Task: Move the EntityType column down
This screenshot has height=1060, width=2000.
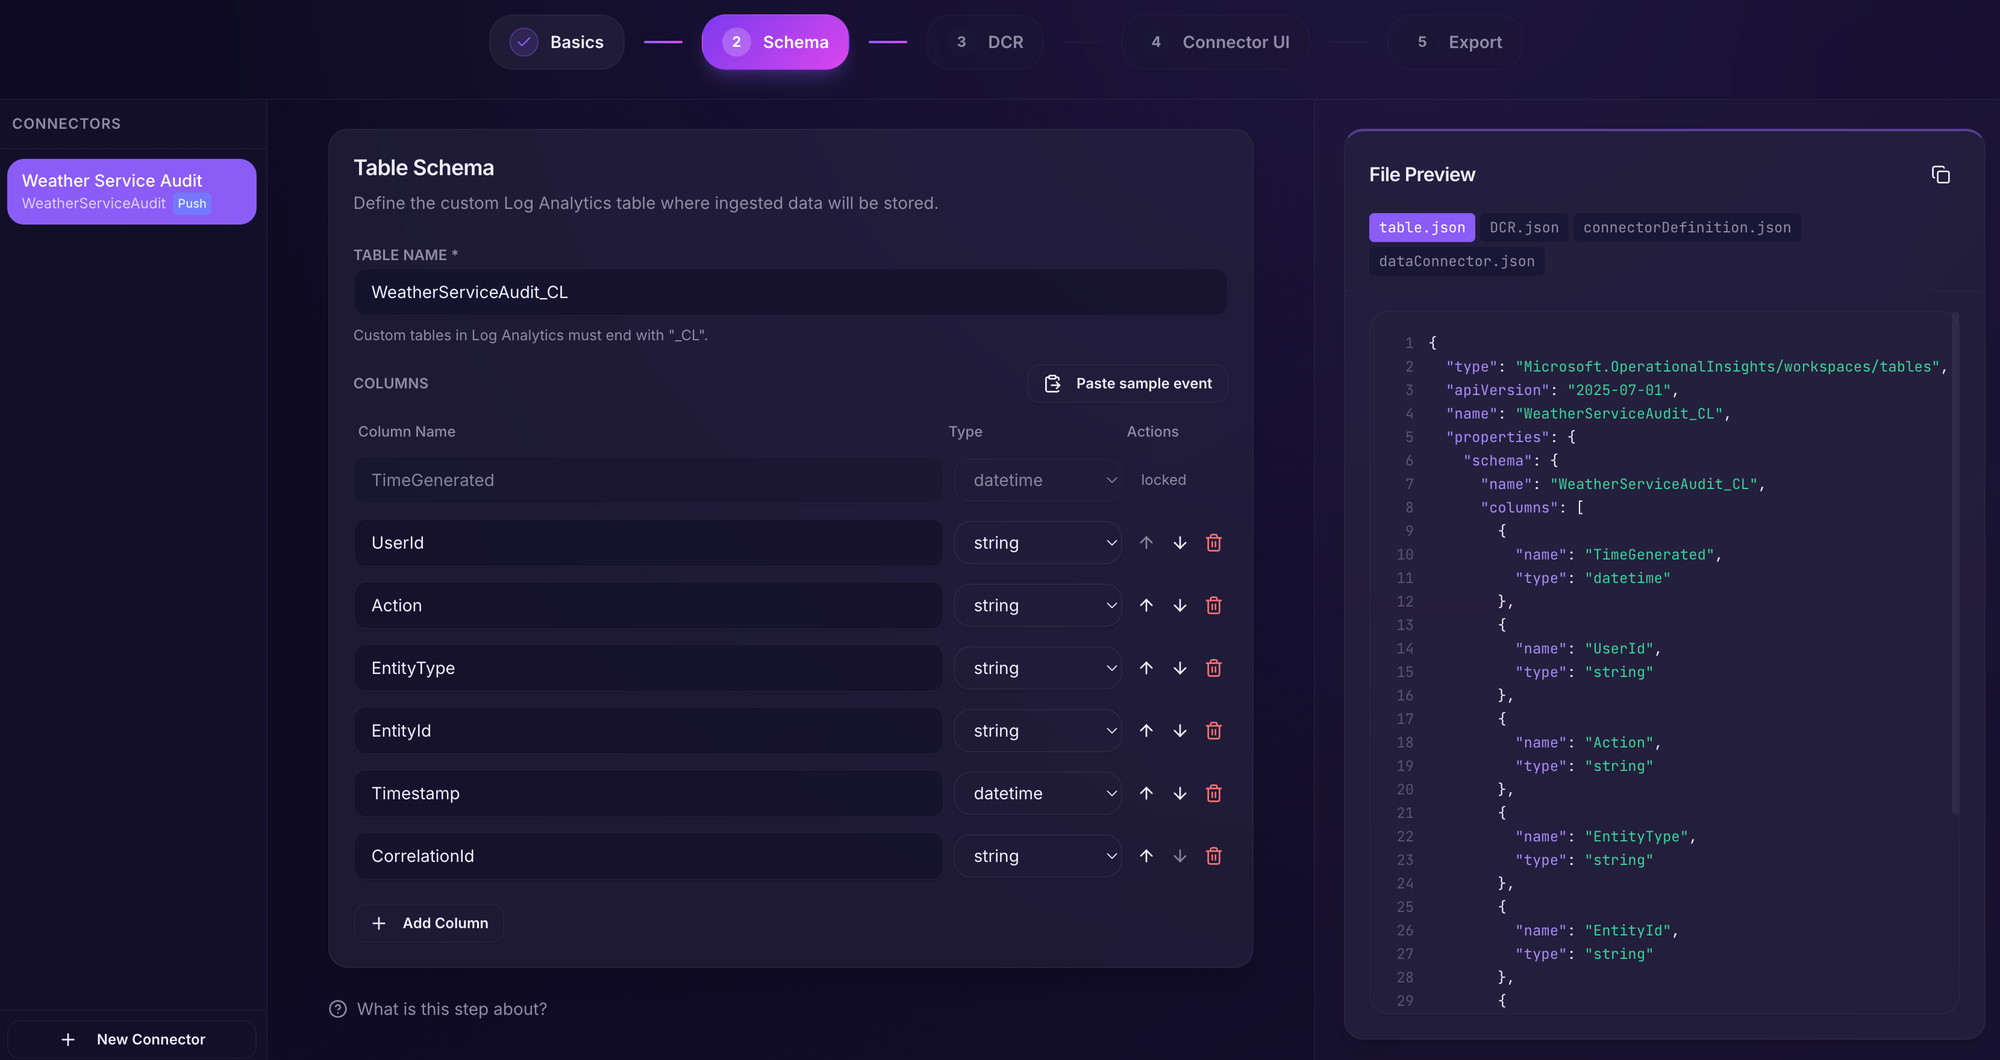Action: (1180, 668)
